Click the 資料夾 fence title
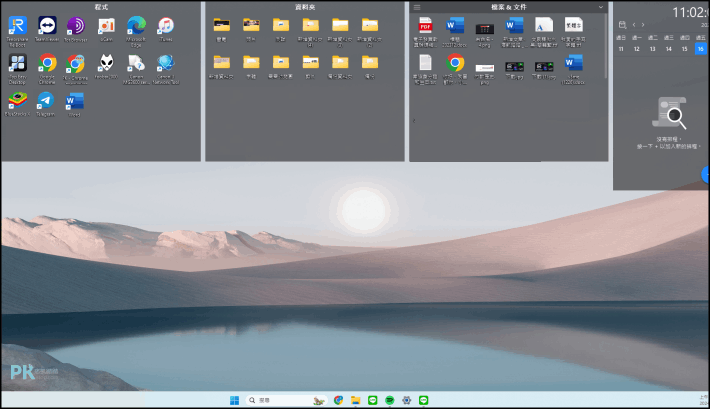 305,7
